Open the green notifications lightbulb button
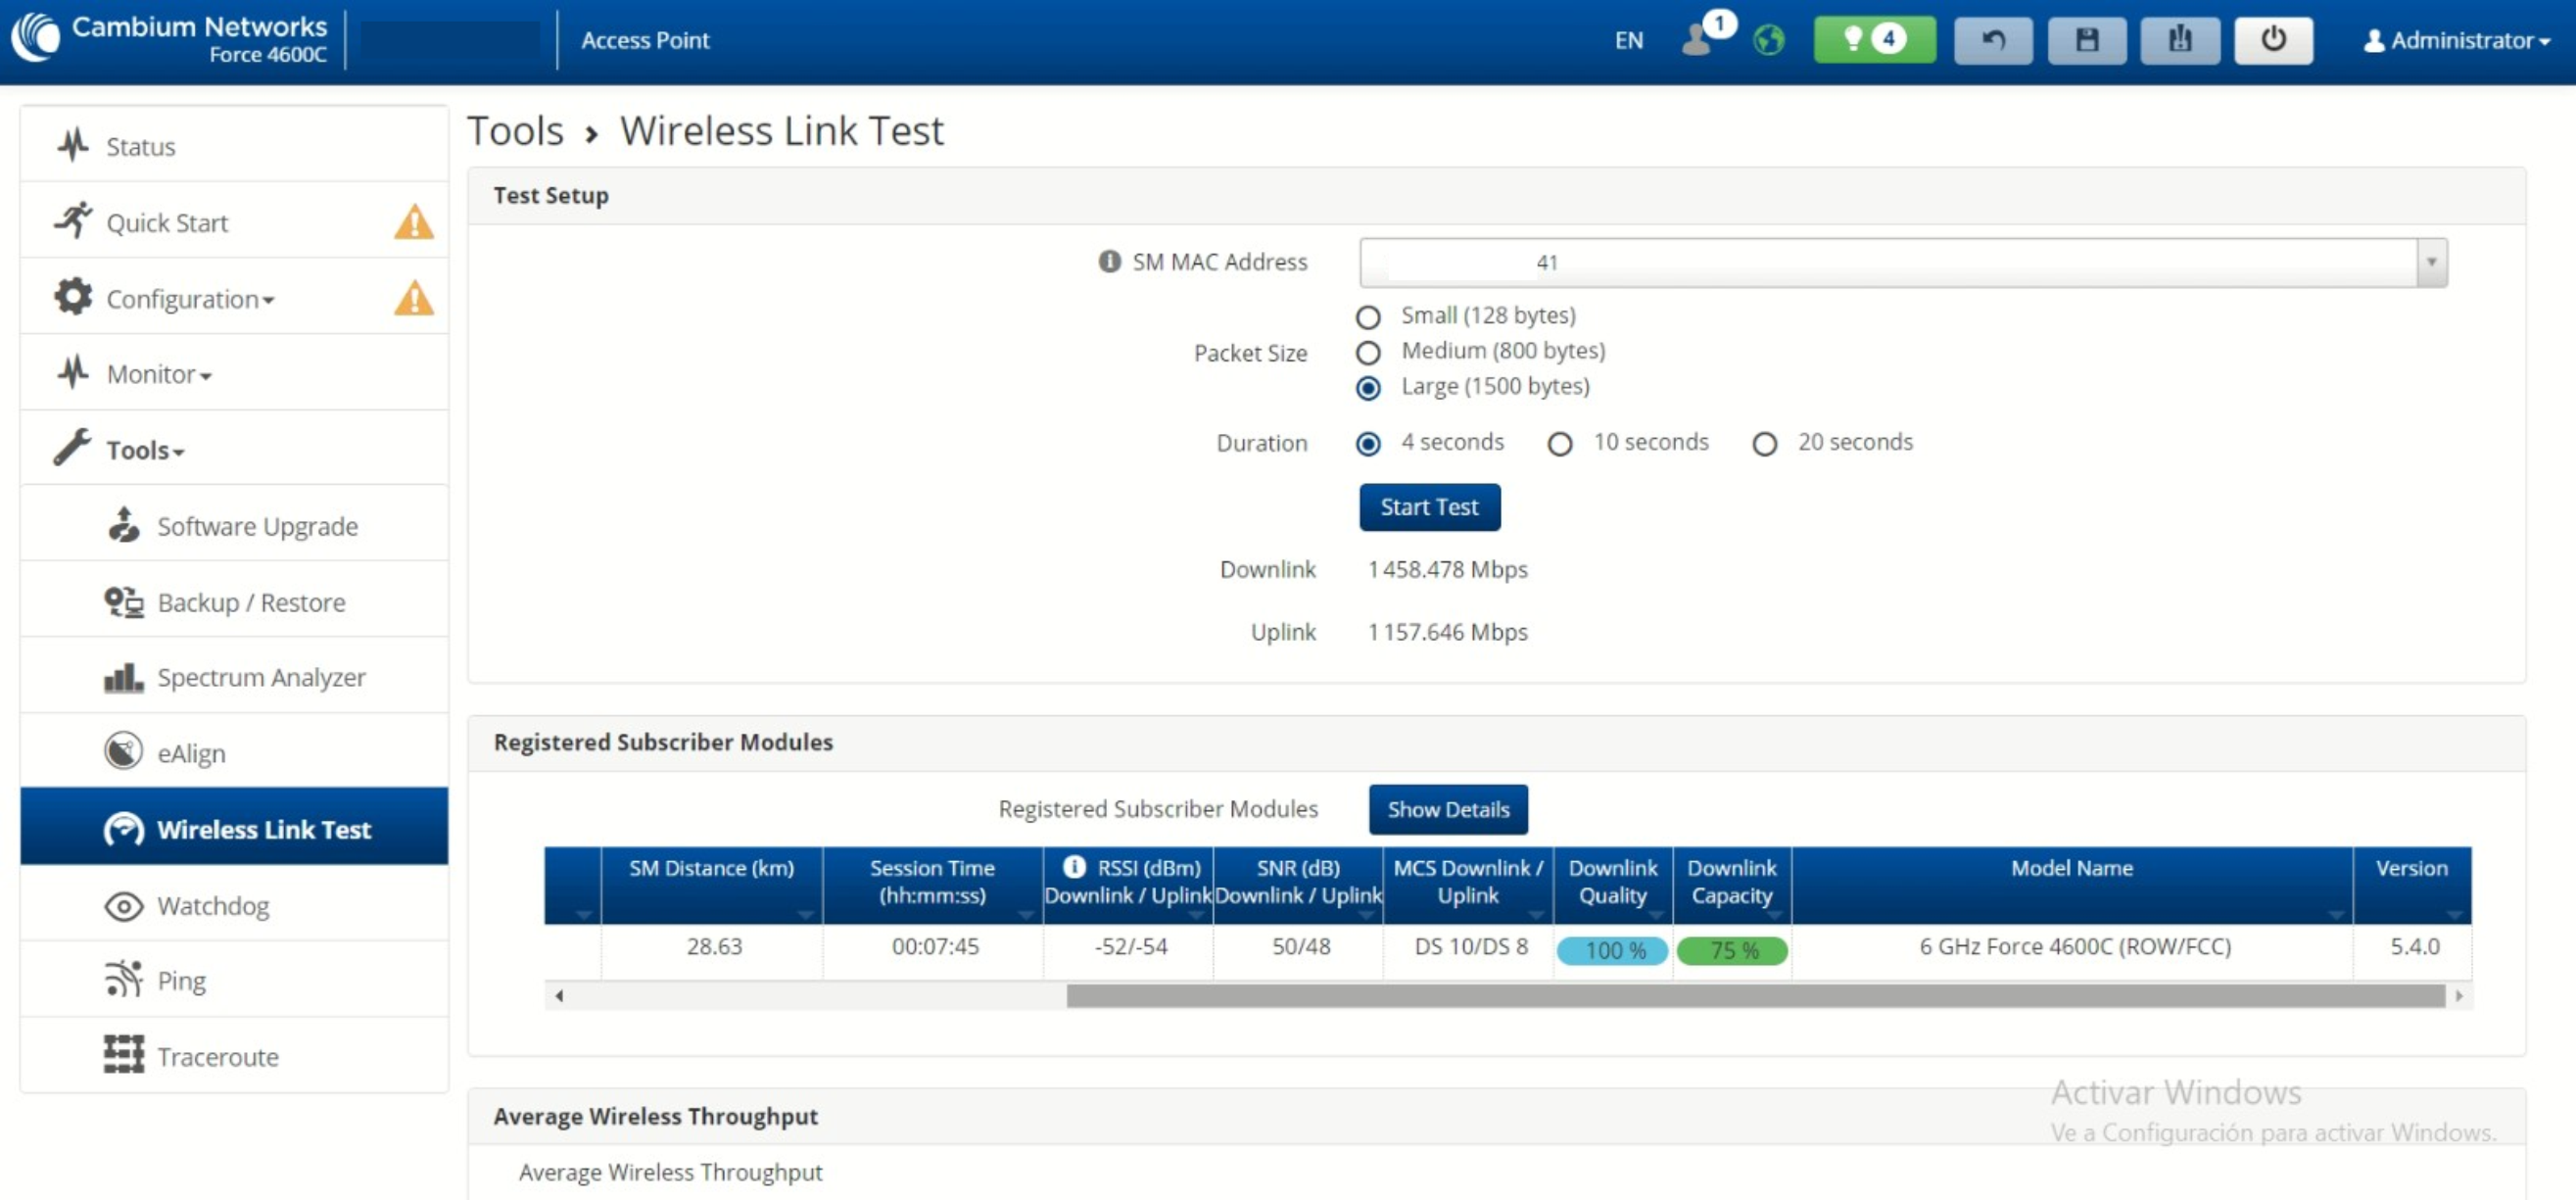Screen dimensions: 2576x1200 point(1874,40)
